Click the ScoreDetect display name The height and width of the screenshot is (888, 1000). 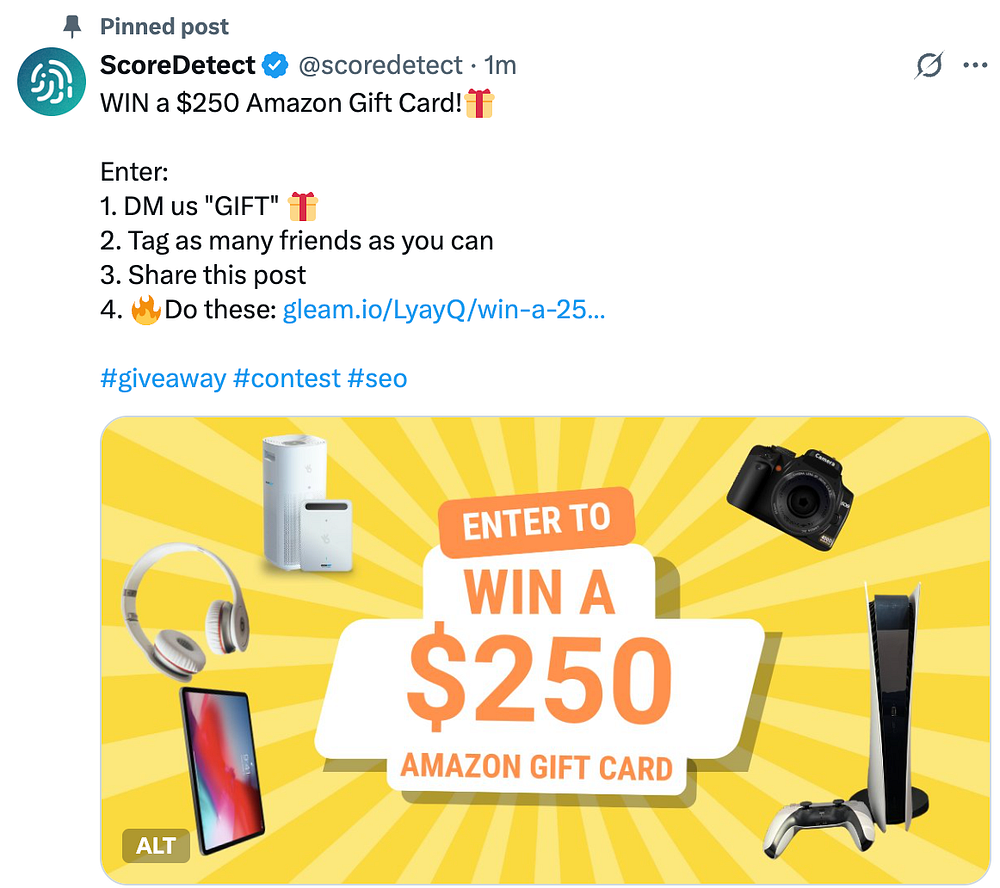point(178,65)
